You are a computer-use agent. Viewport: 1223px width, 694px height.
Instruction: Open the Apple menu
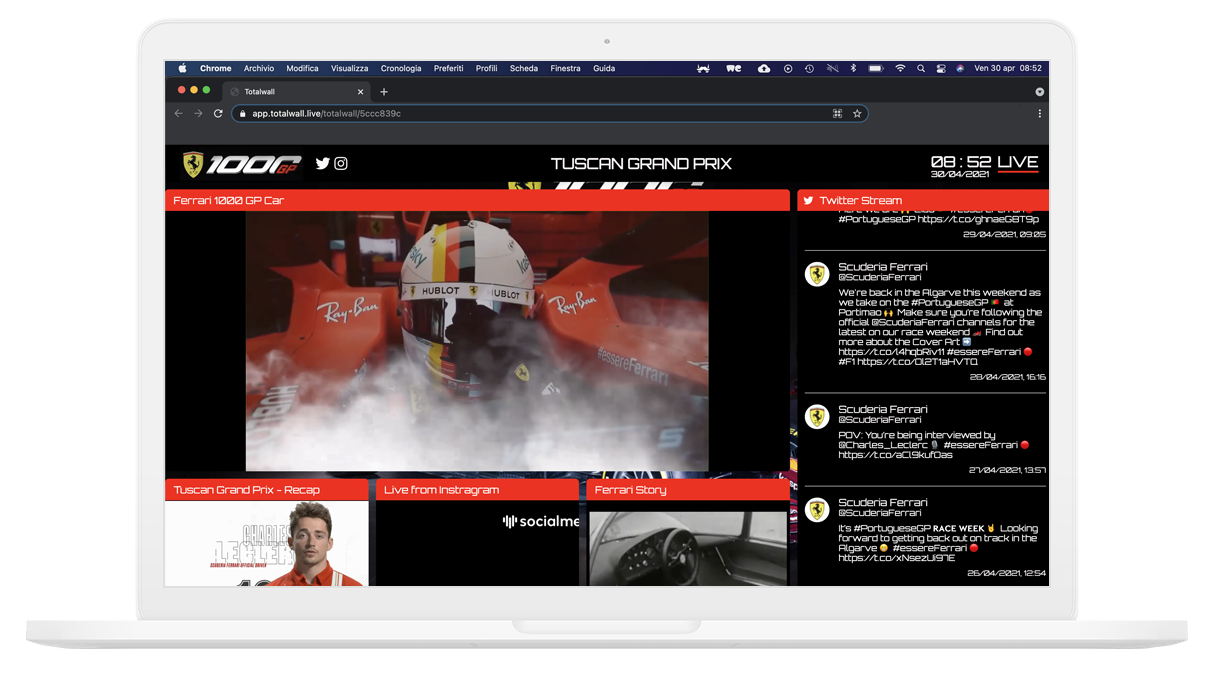tap(182, 69)
